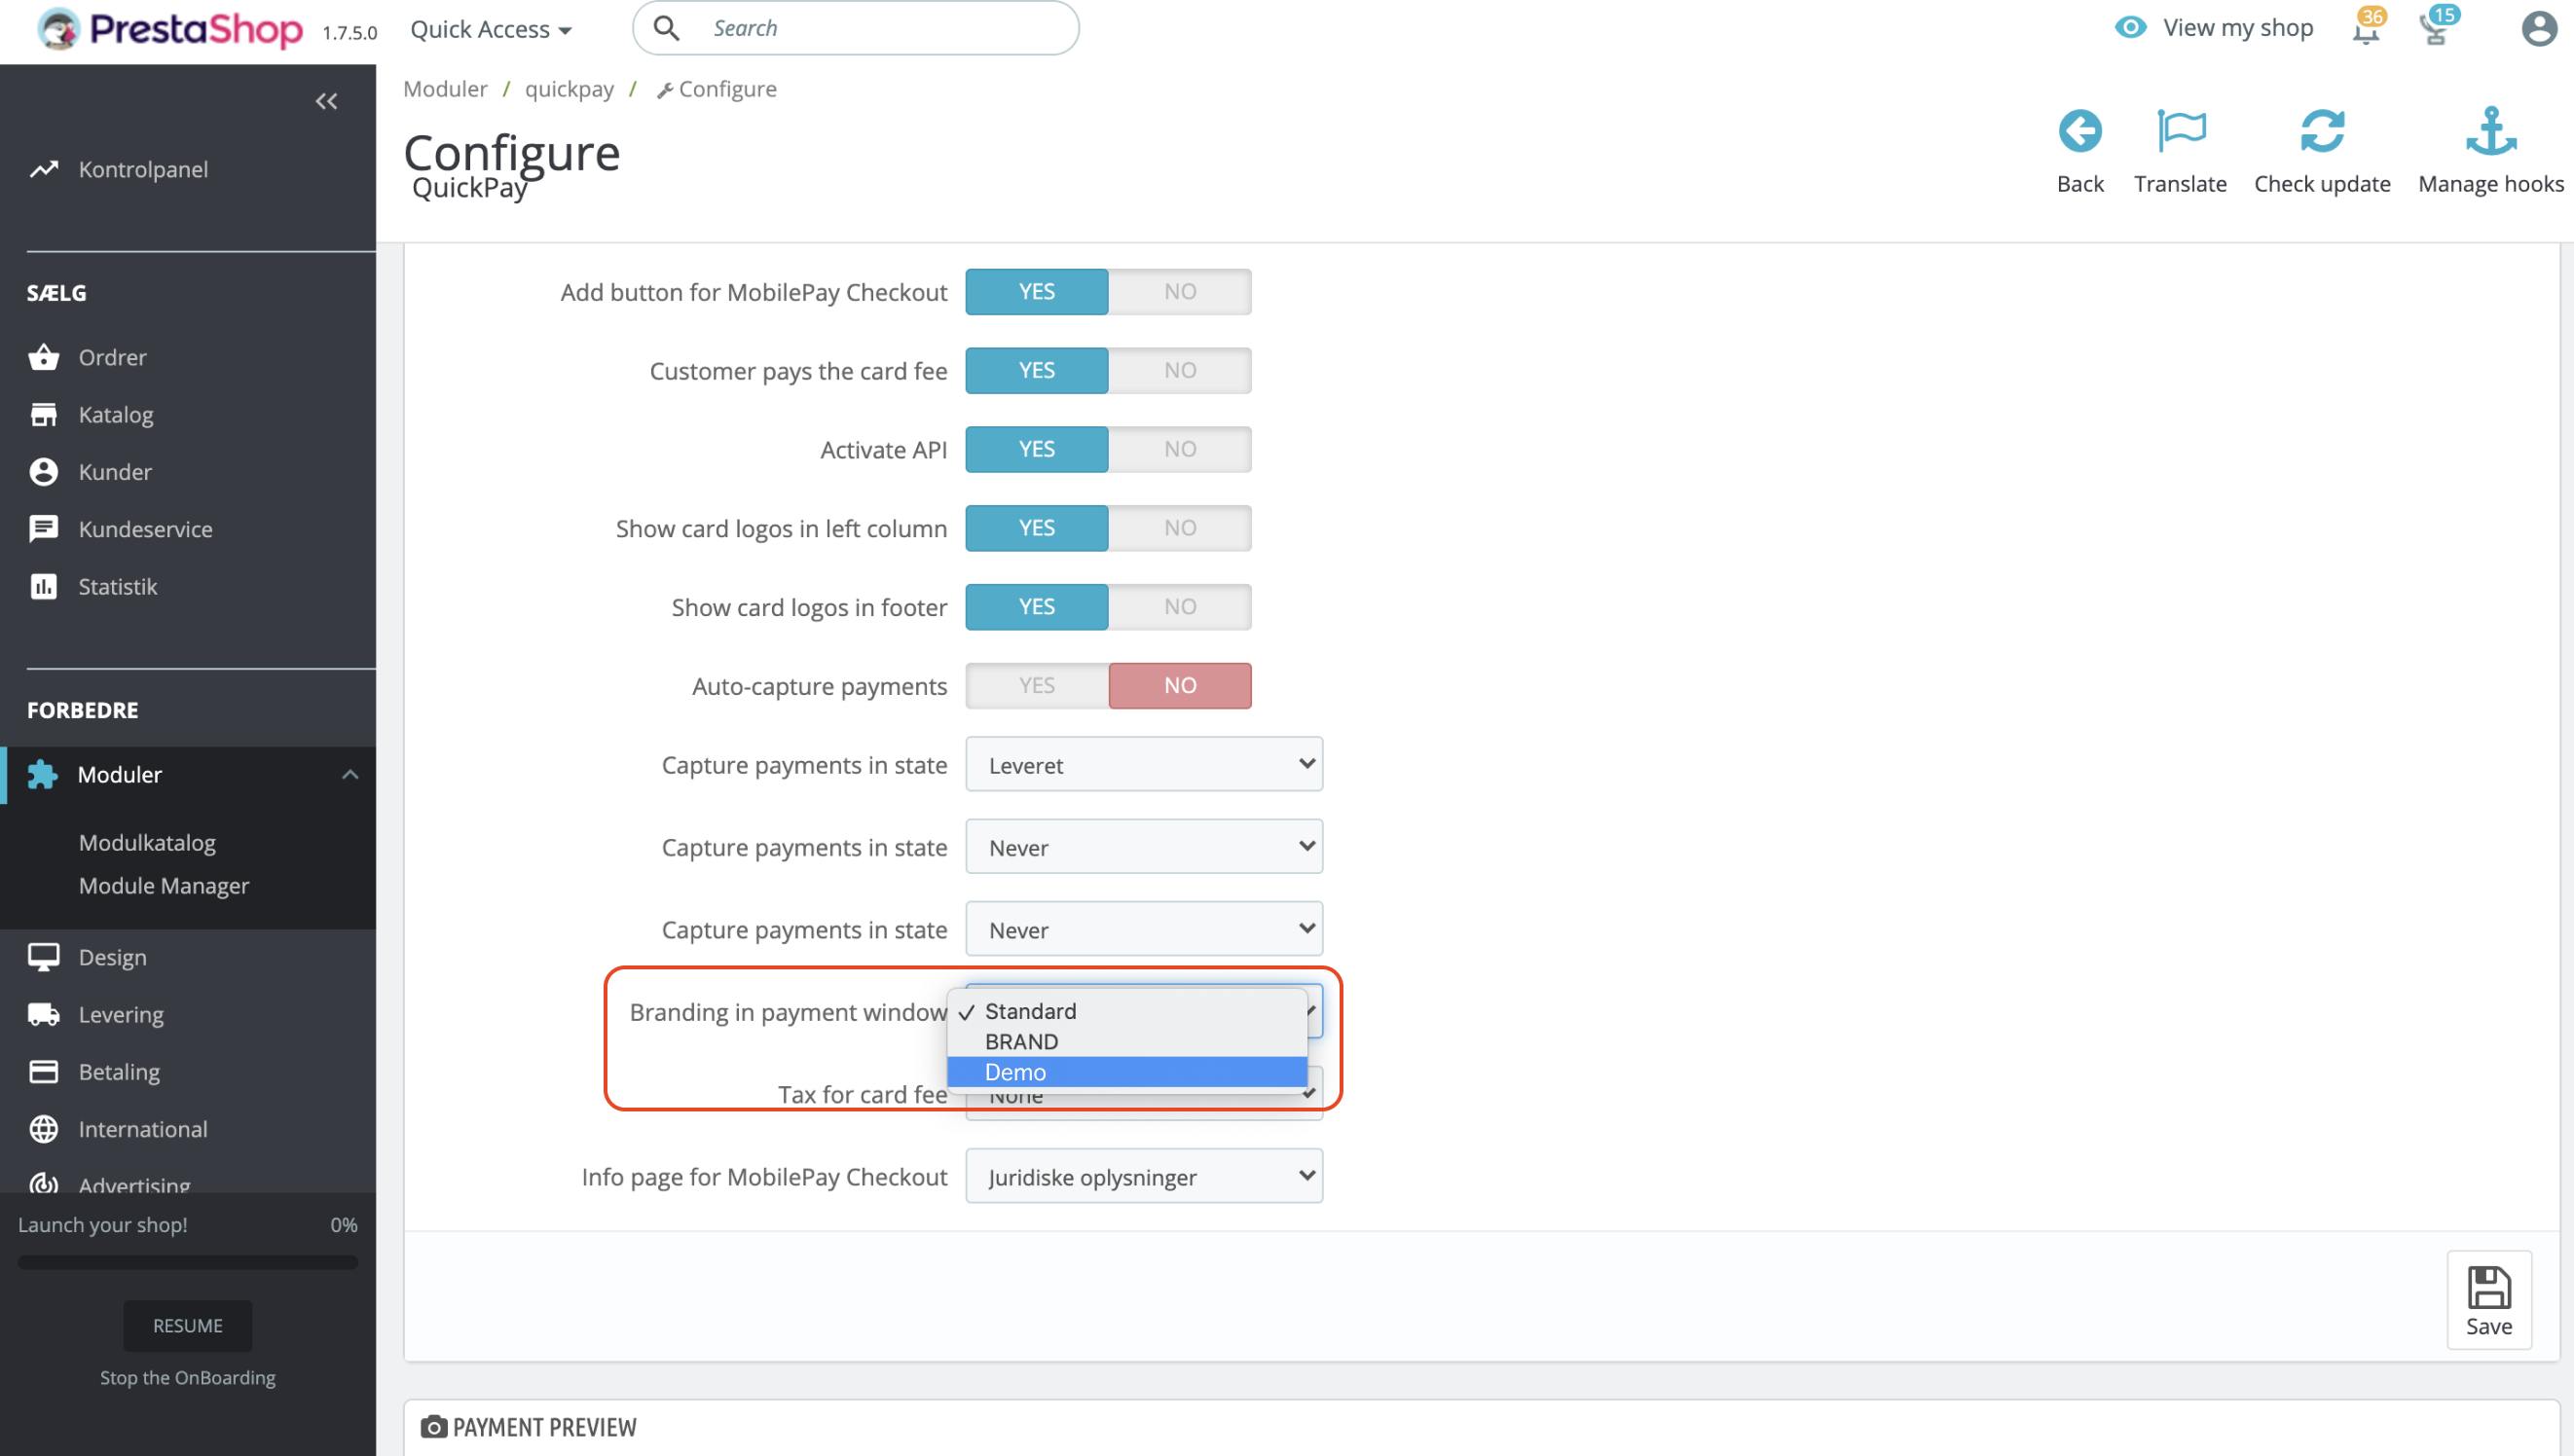Select Standard branding option
Screen dimensions: 2574x1456
click(1127, 1010)
